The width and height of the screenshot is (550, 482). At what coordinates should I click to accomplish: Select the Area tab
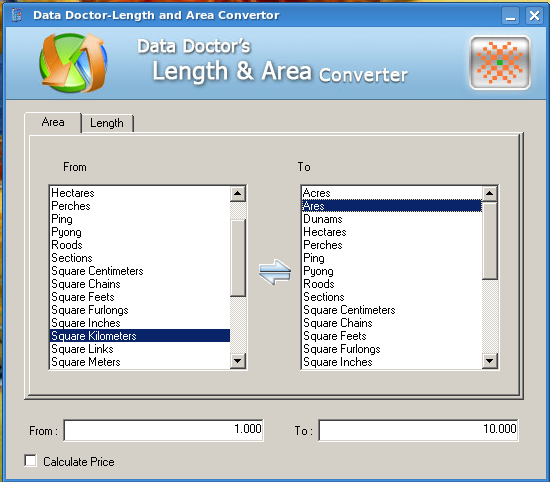53,122
